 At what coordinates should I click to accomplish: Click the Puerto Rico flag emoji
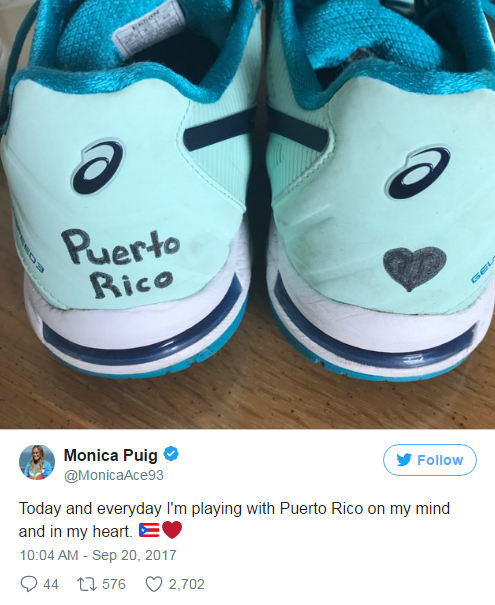[149, 531]
